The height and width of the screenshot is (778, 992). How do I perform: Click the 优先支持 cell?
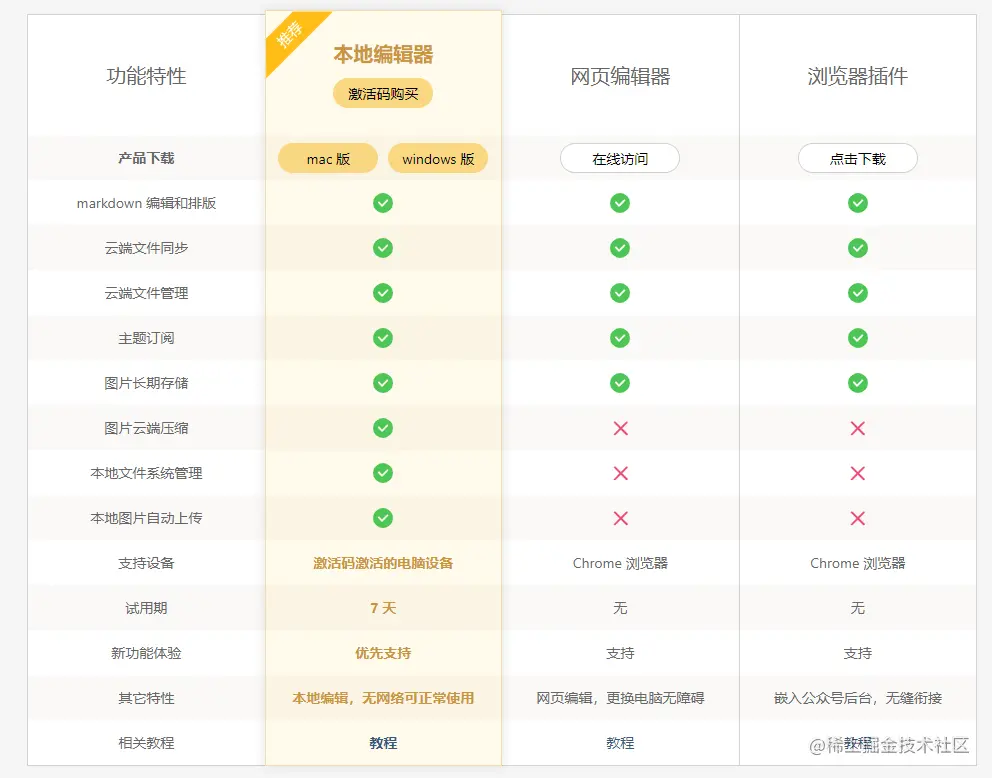pyautogui.click(x=383, y=653)
